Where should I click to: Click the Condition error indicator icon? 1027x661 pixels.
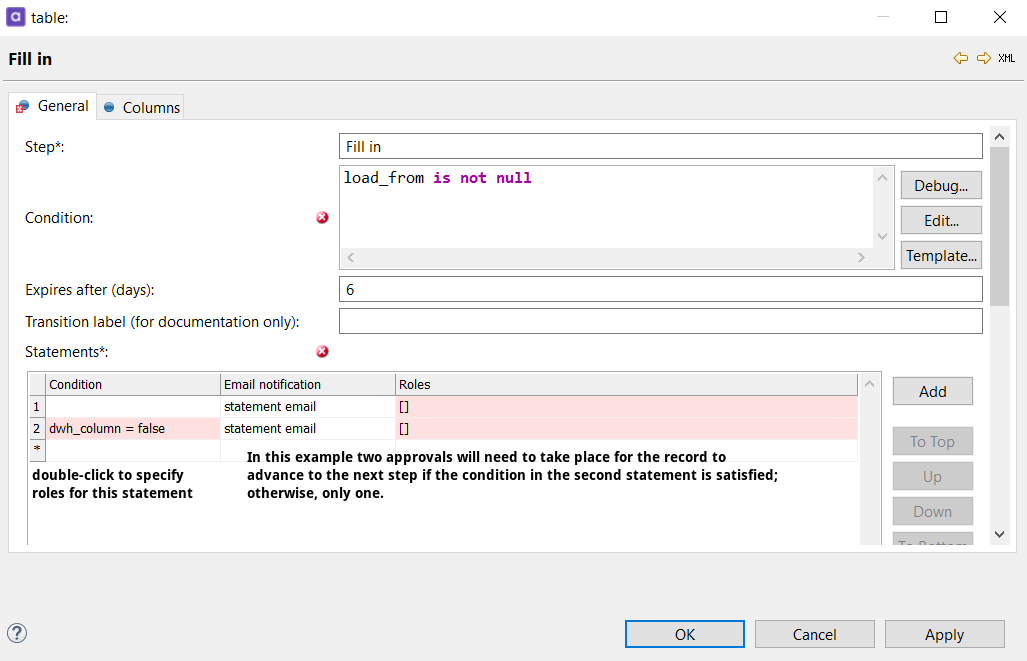[x=322, y=218]
